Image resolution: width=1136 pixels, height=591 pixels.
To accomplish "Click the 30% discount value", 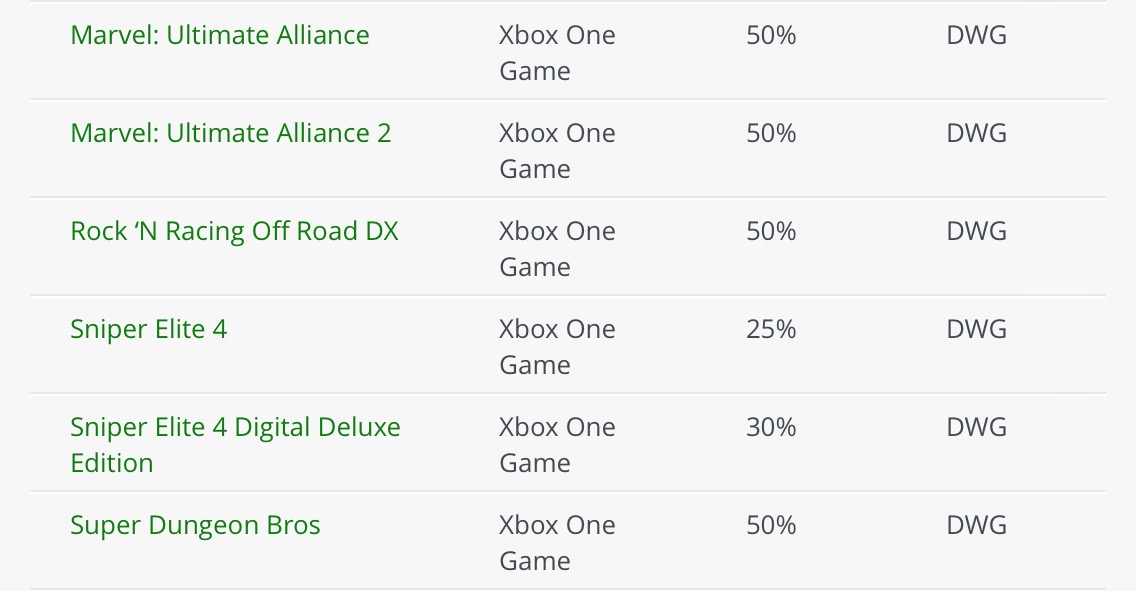I will tap(771, 427).
